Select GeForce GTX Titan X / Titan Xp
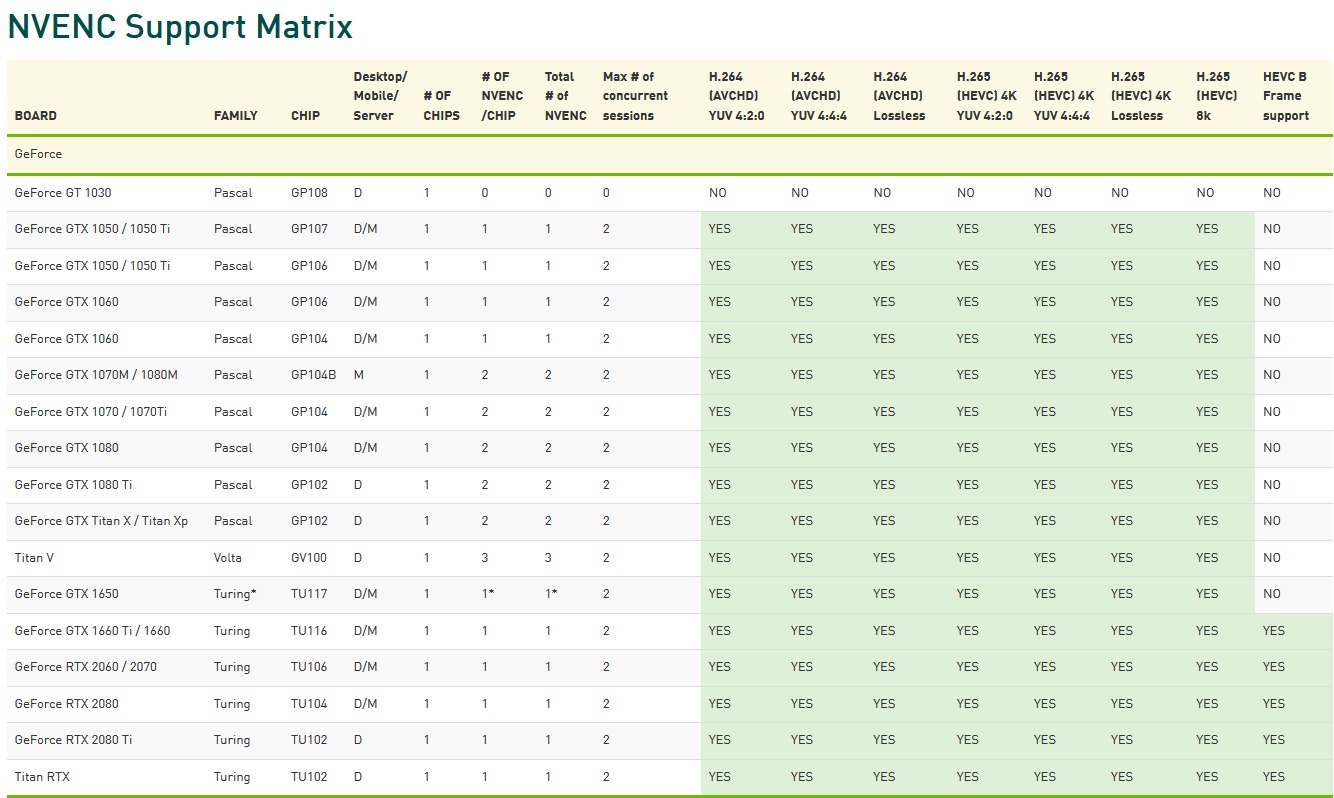The width and height of the screenshot is (1334, 798). (x=101, y=521)
